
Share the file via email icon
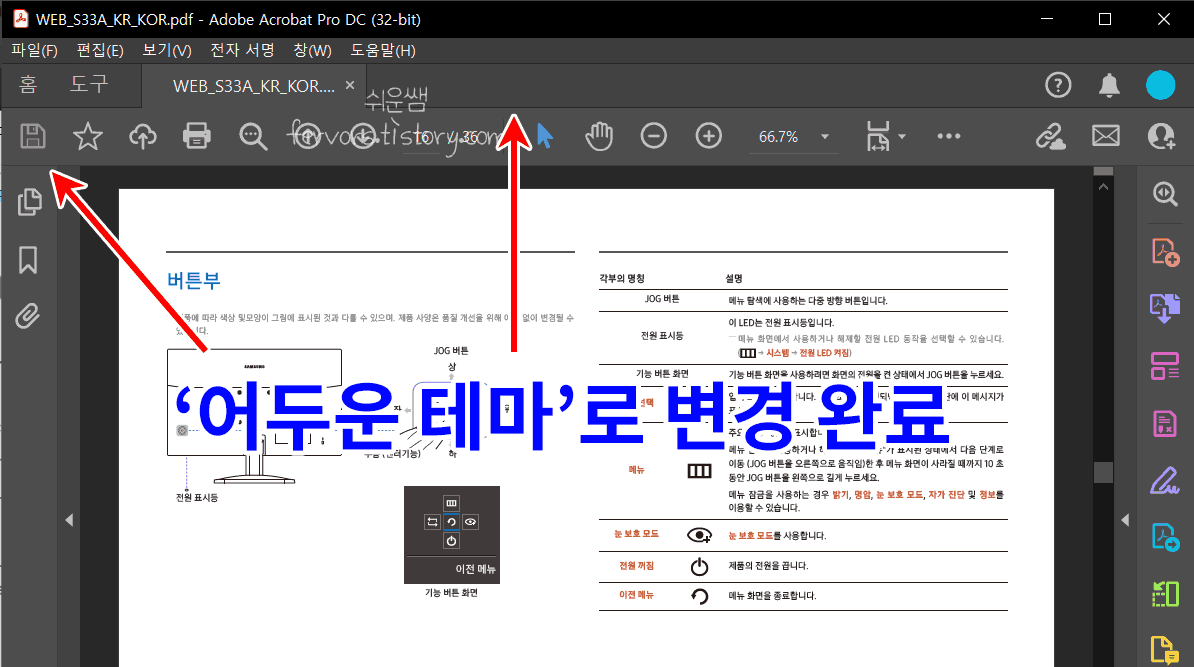[x=1105, y=136]
